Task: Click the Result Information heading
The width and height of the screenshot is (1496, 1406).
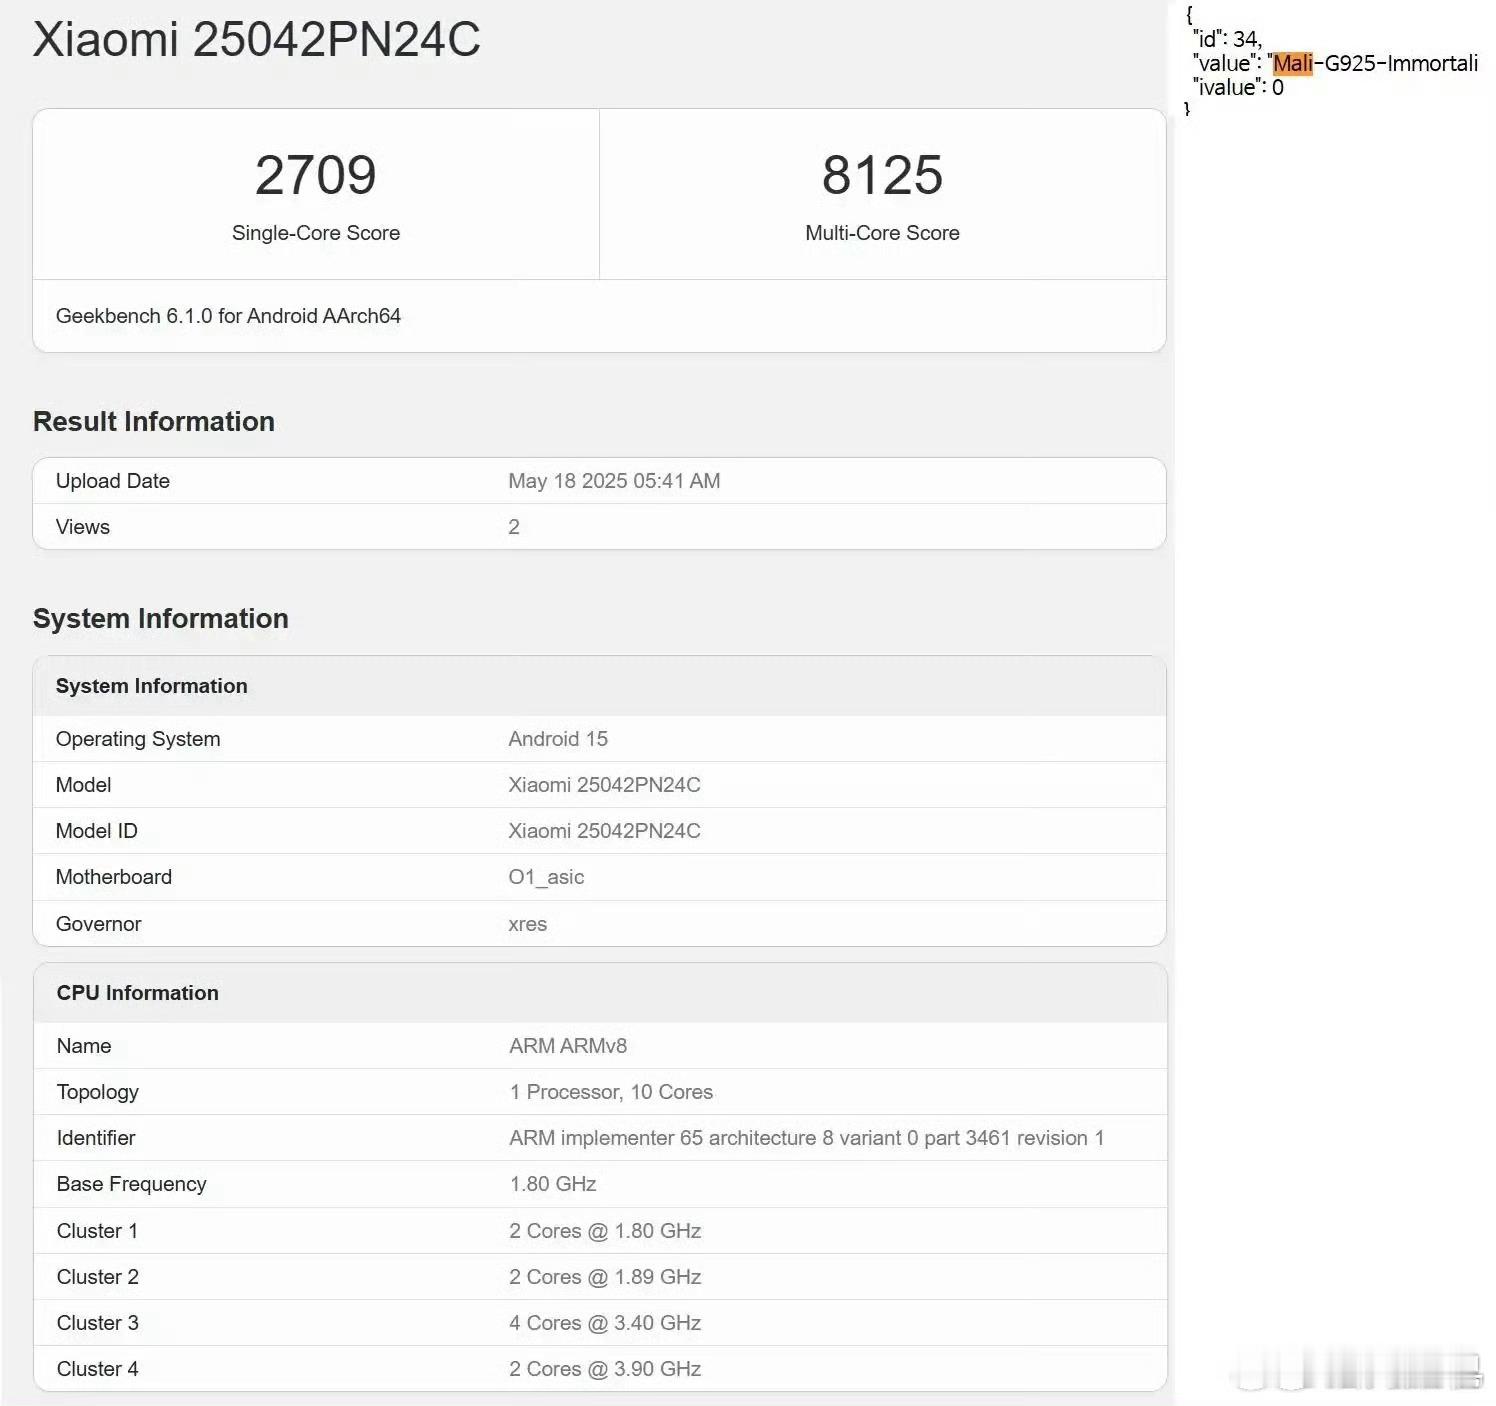Action: [154, 421]
